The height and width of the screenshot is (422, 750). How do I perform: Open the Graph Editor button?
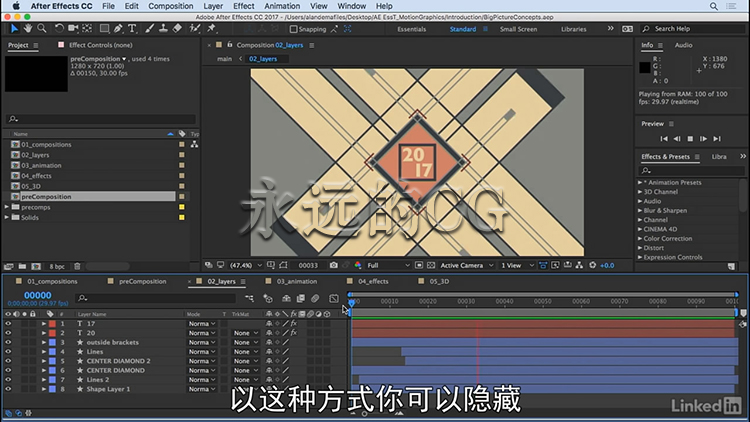pos(334,299)
